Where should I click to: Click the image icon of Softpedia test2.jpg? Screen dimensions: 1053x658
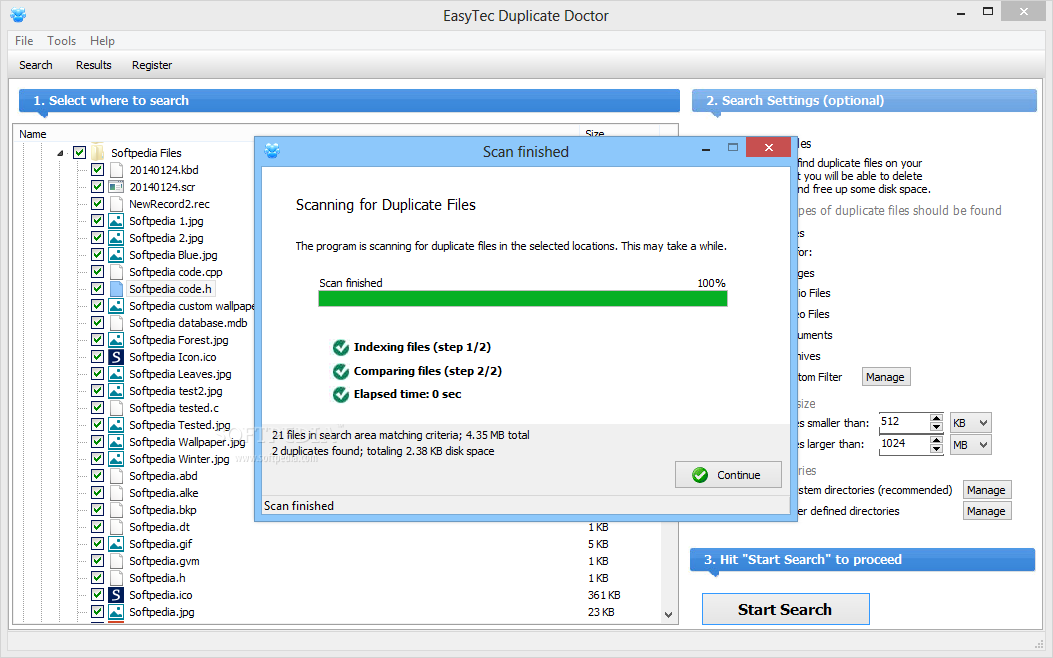(116, 391)
